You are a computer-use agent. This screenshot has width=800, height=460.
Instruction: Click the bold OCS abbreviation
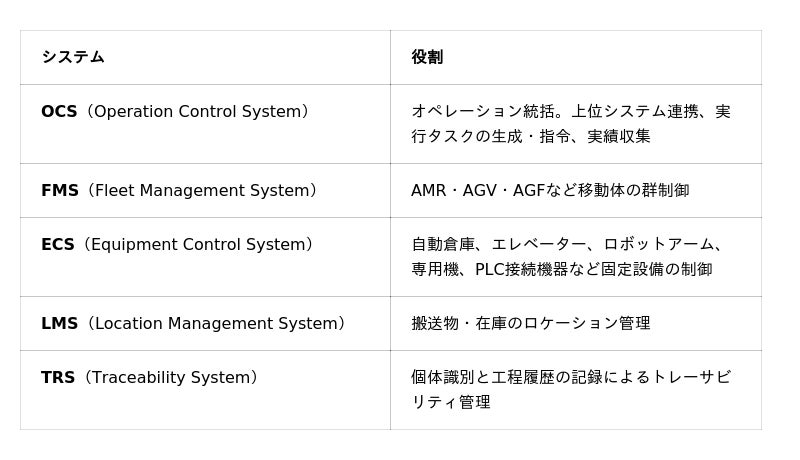click(59, 111)
